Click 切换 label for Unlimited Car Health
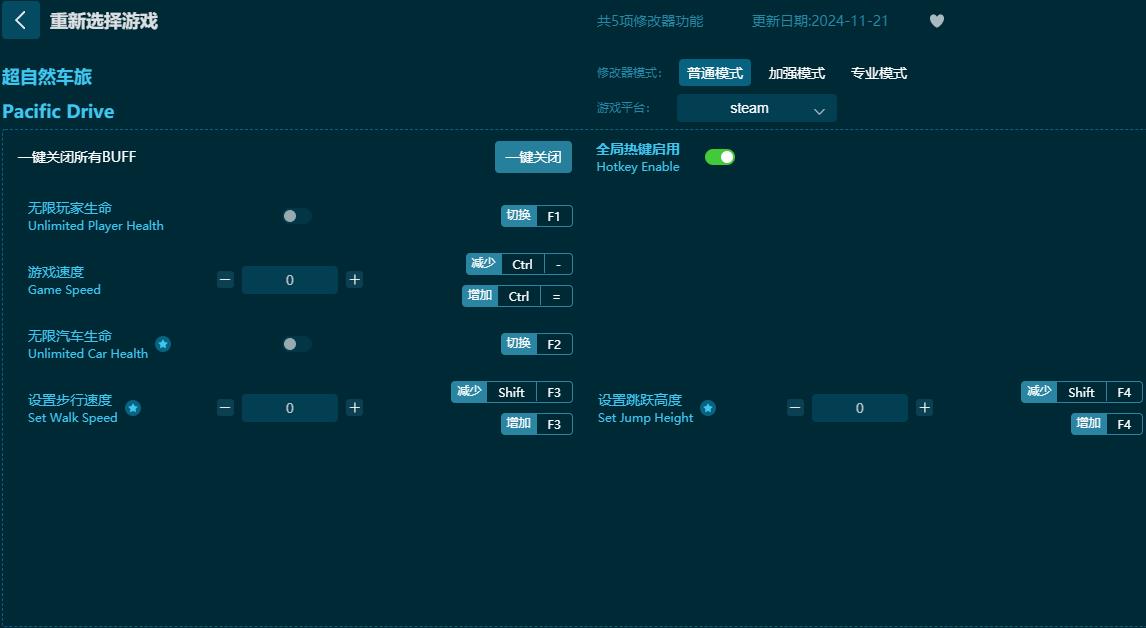 (519, 344)
